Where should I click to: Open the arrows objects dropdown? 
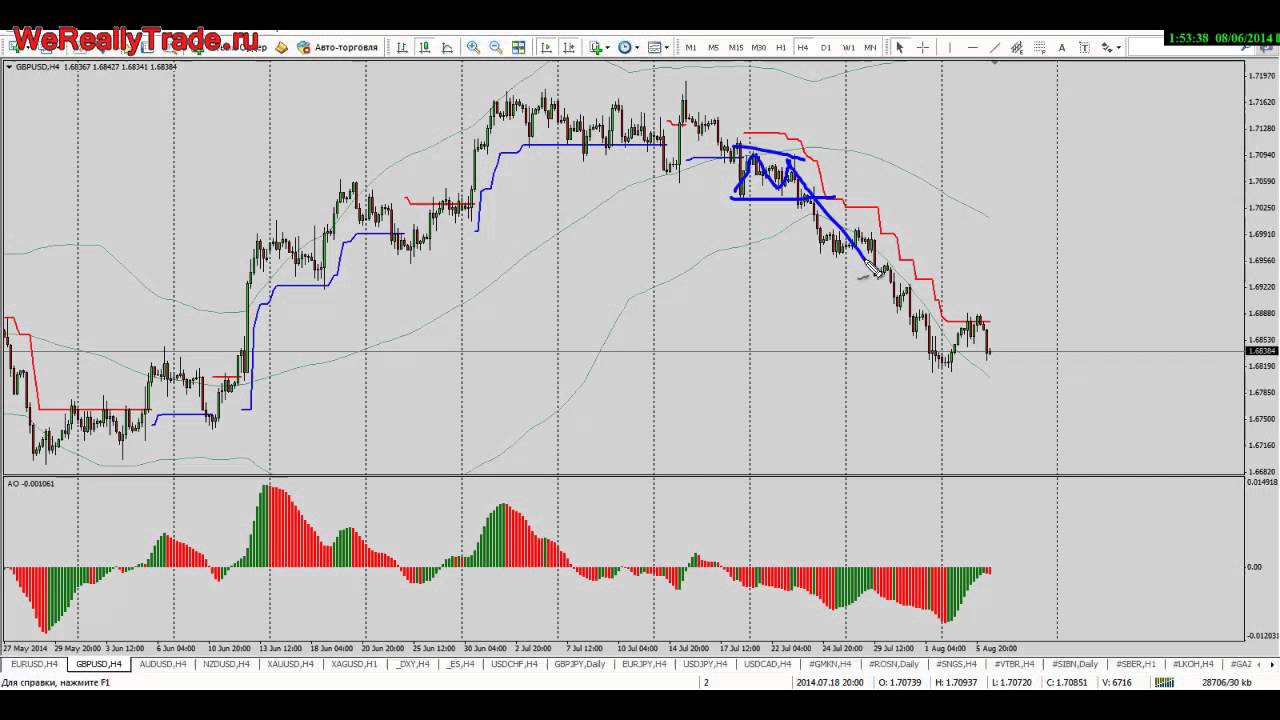point(1110,47)
